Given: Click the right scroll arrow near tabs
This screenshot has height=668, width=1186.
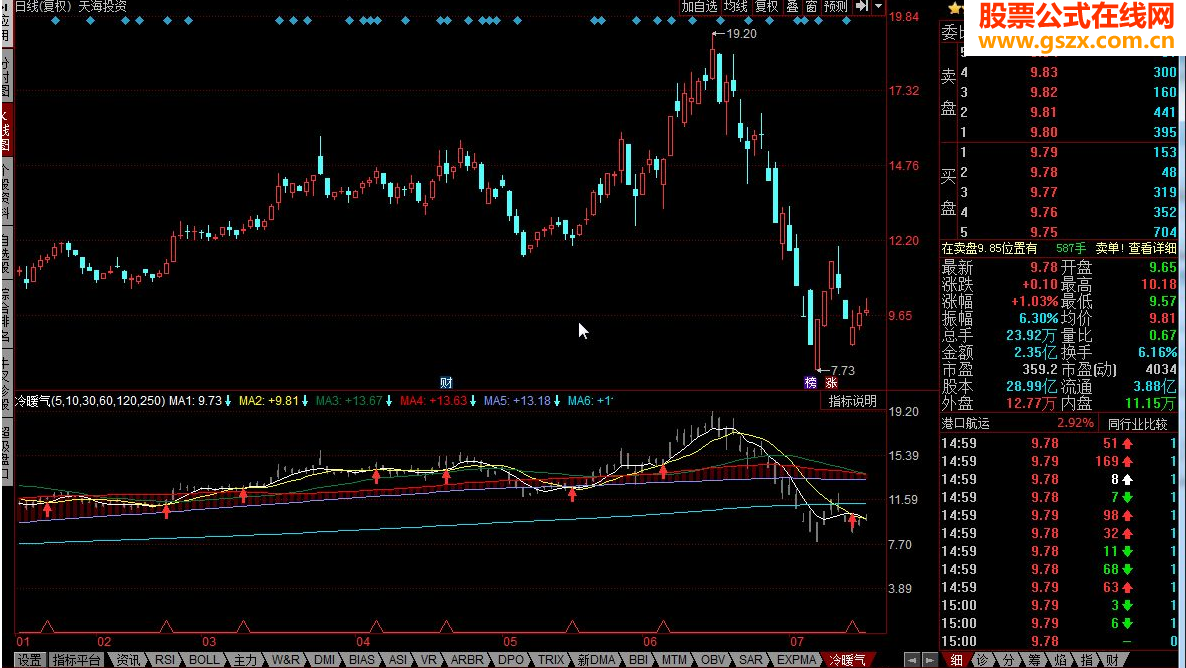Looking at the screenshot, I should tap(930, 660).
